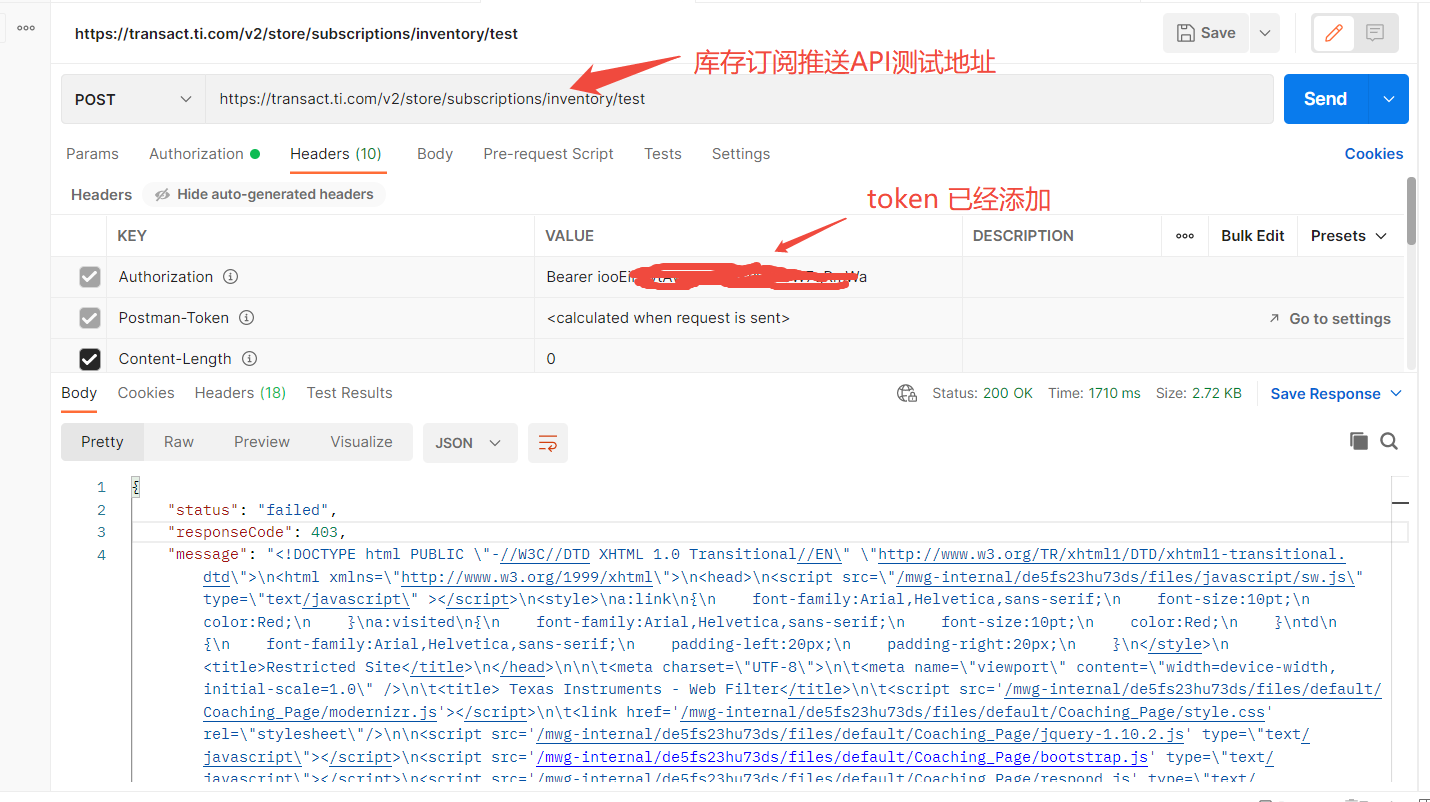
Task: Open the www.w3.org/1999/xhtml link in response
Action: [527, 577]
